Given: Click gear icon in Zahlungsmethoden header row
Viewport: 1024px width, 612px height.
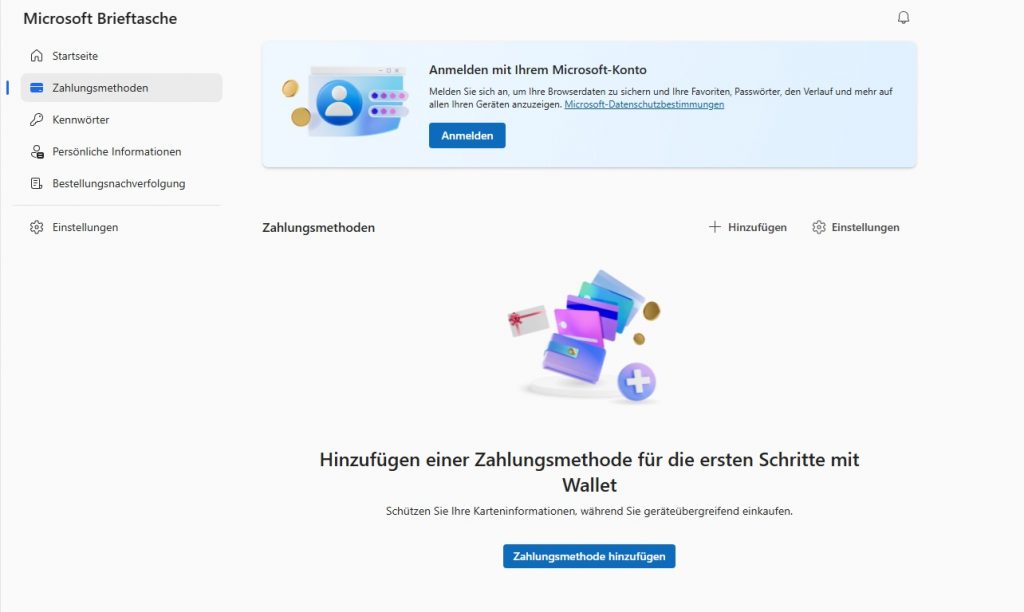Looking at the screenshot, I should click(819, 227).
